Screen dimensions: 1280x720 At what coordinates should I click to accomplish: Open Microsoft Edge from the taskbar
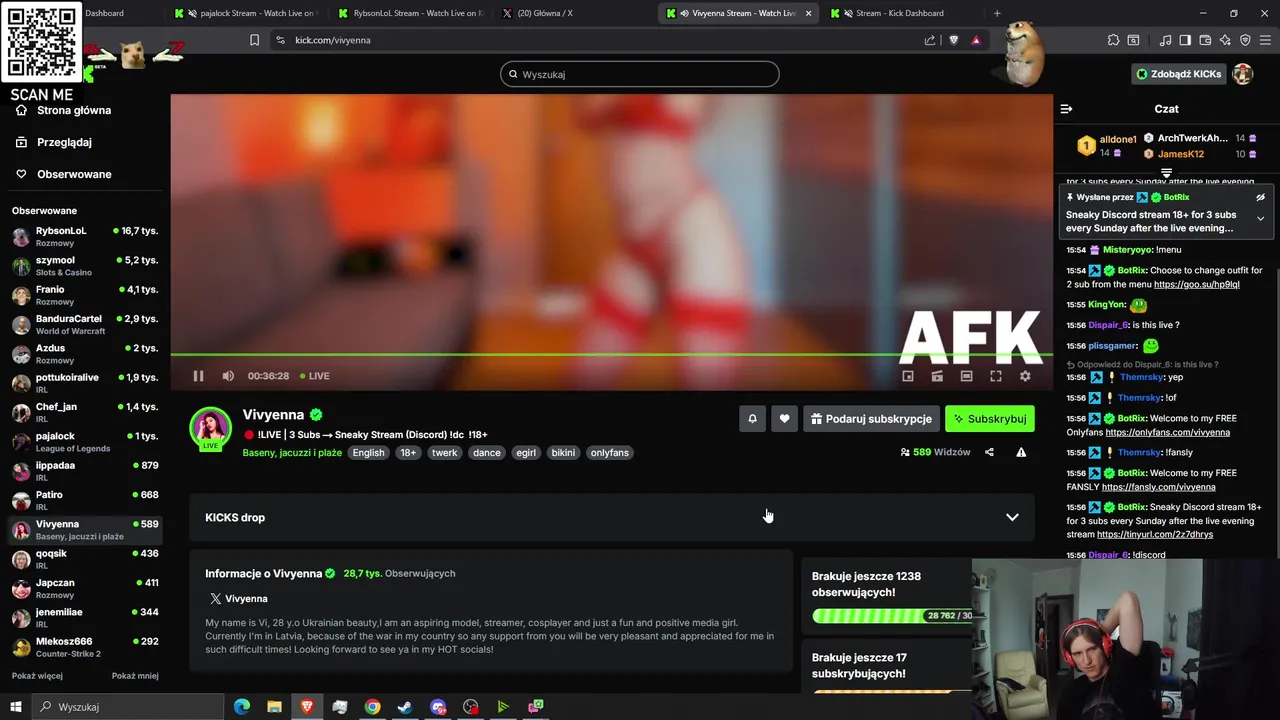242,707
